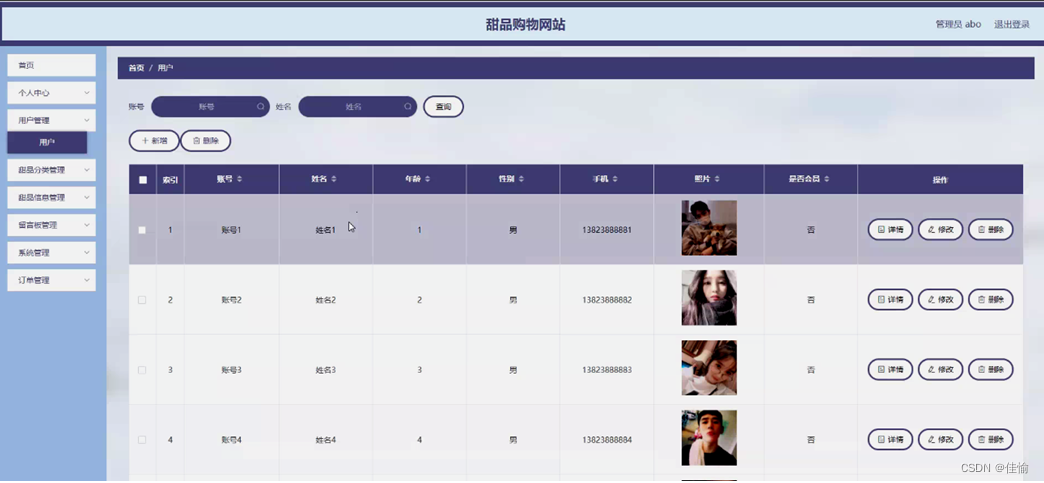Focus the 账号 search input
This screenshot has height=483, width=1044.
point(210,107)
